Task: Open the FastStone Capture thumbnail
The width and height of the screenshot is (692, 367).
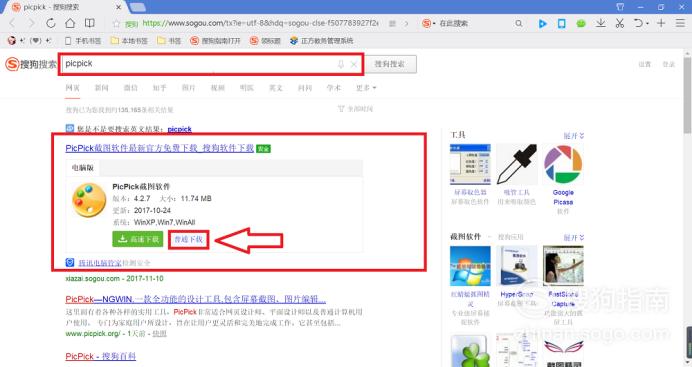Action: pos(563,266)
